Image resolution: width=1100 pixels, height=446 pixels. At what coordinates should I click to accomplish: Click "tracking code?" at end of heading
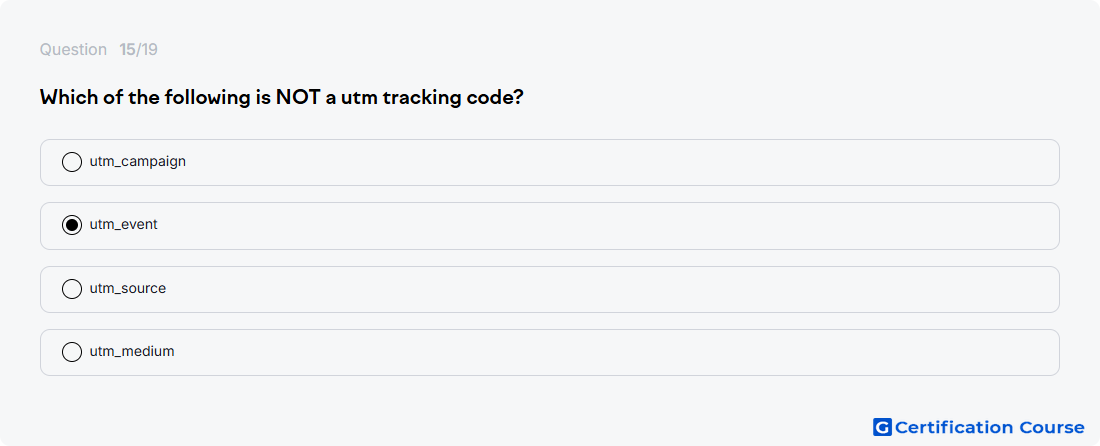[452, 97]
